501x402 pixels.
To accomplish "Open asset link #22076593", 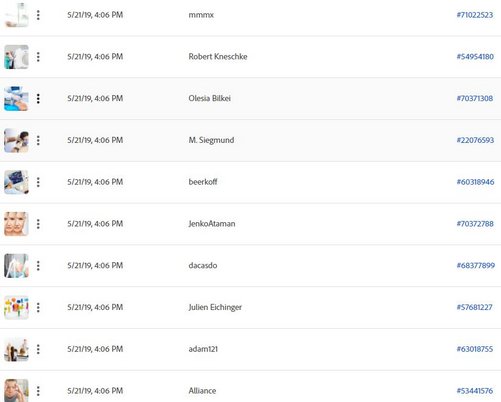I will click(475, 140).
